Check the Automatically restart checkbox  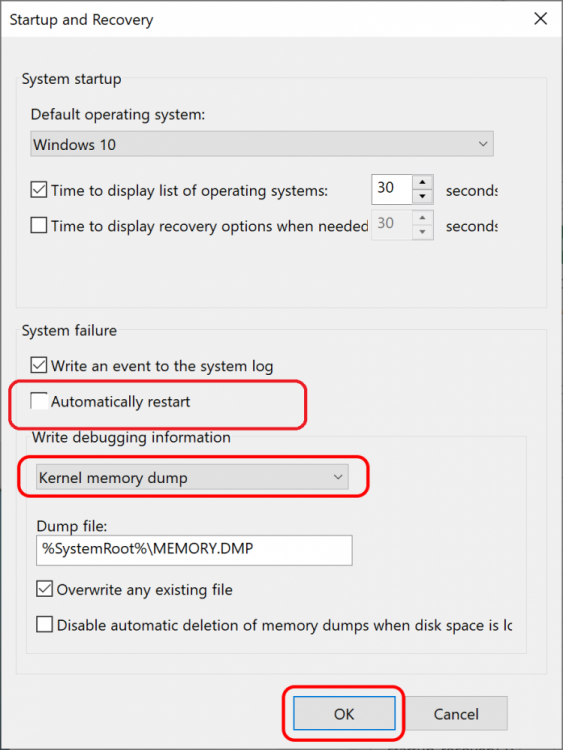(39, 401)
